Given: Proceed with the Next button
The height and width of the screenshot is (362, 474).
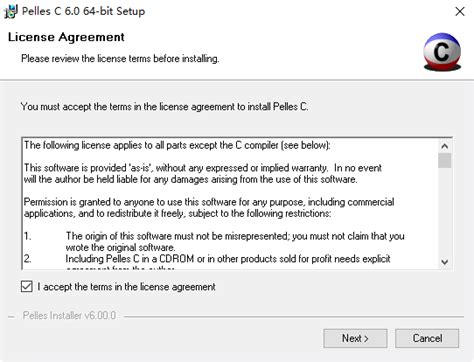Looking at the screenshot, I should (355, 338).
